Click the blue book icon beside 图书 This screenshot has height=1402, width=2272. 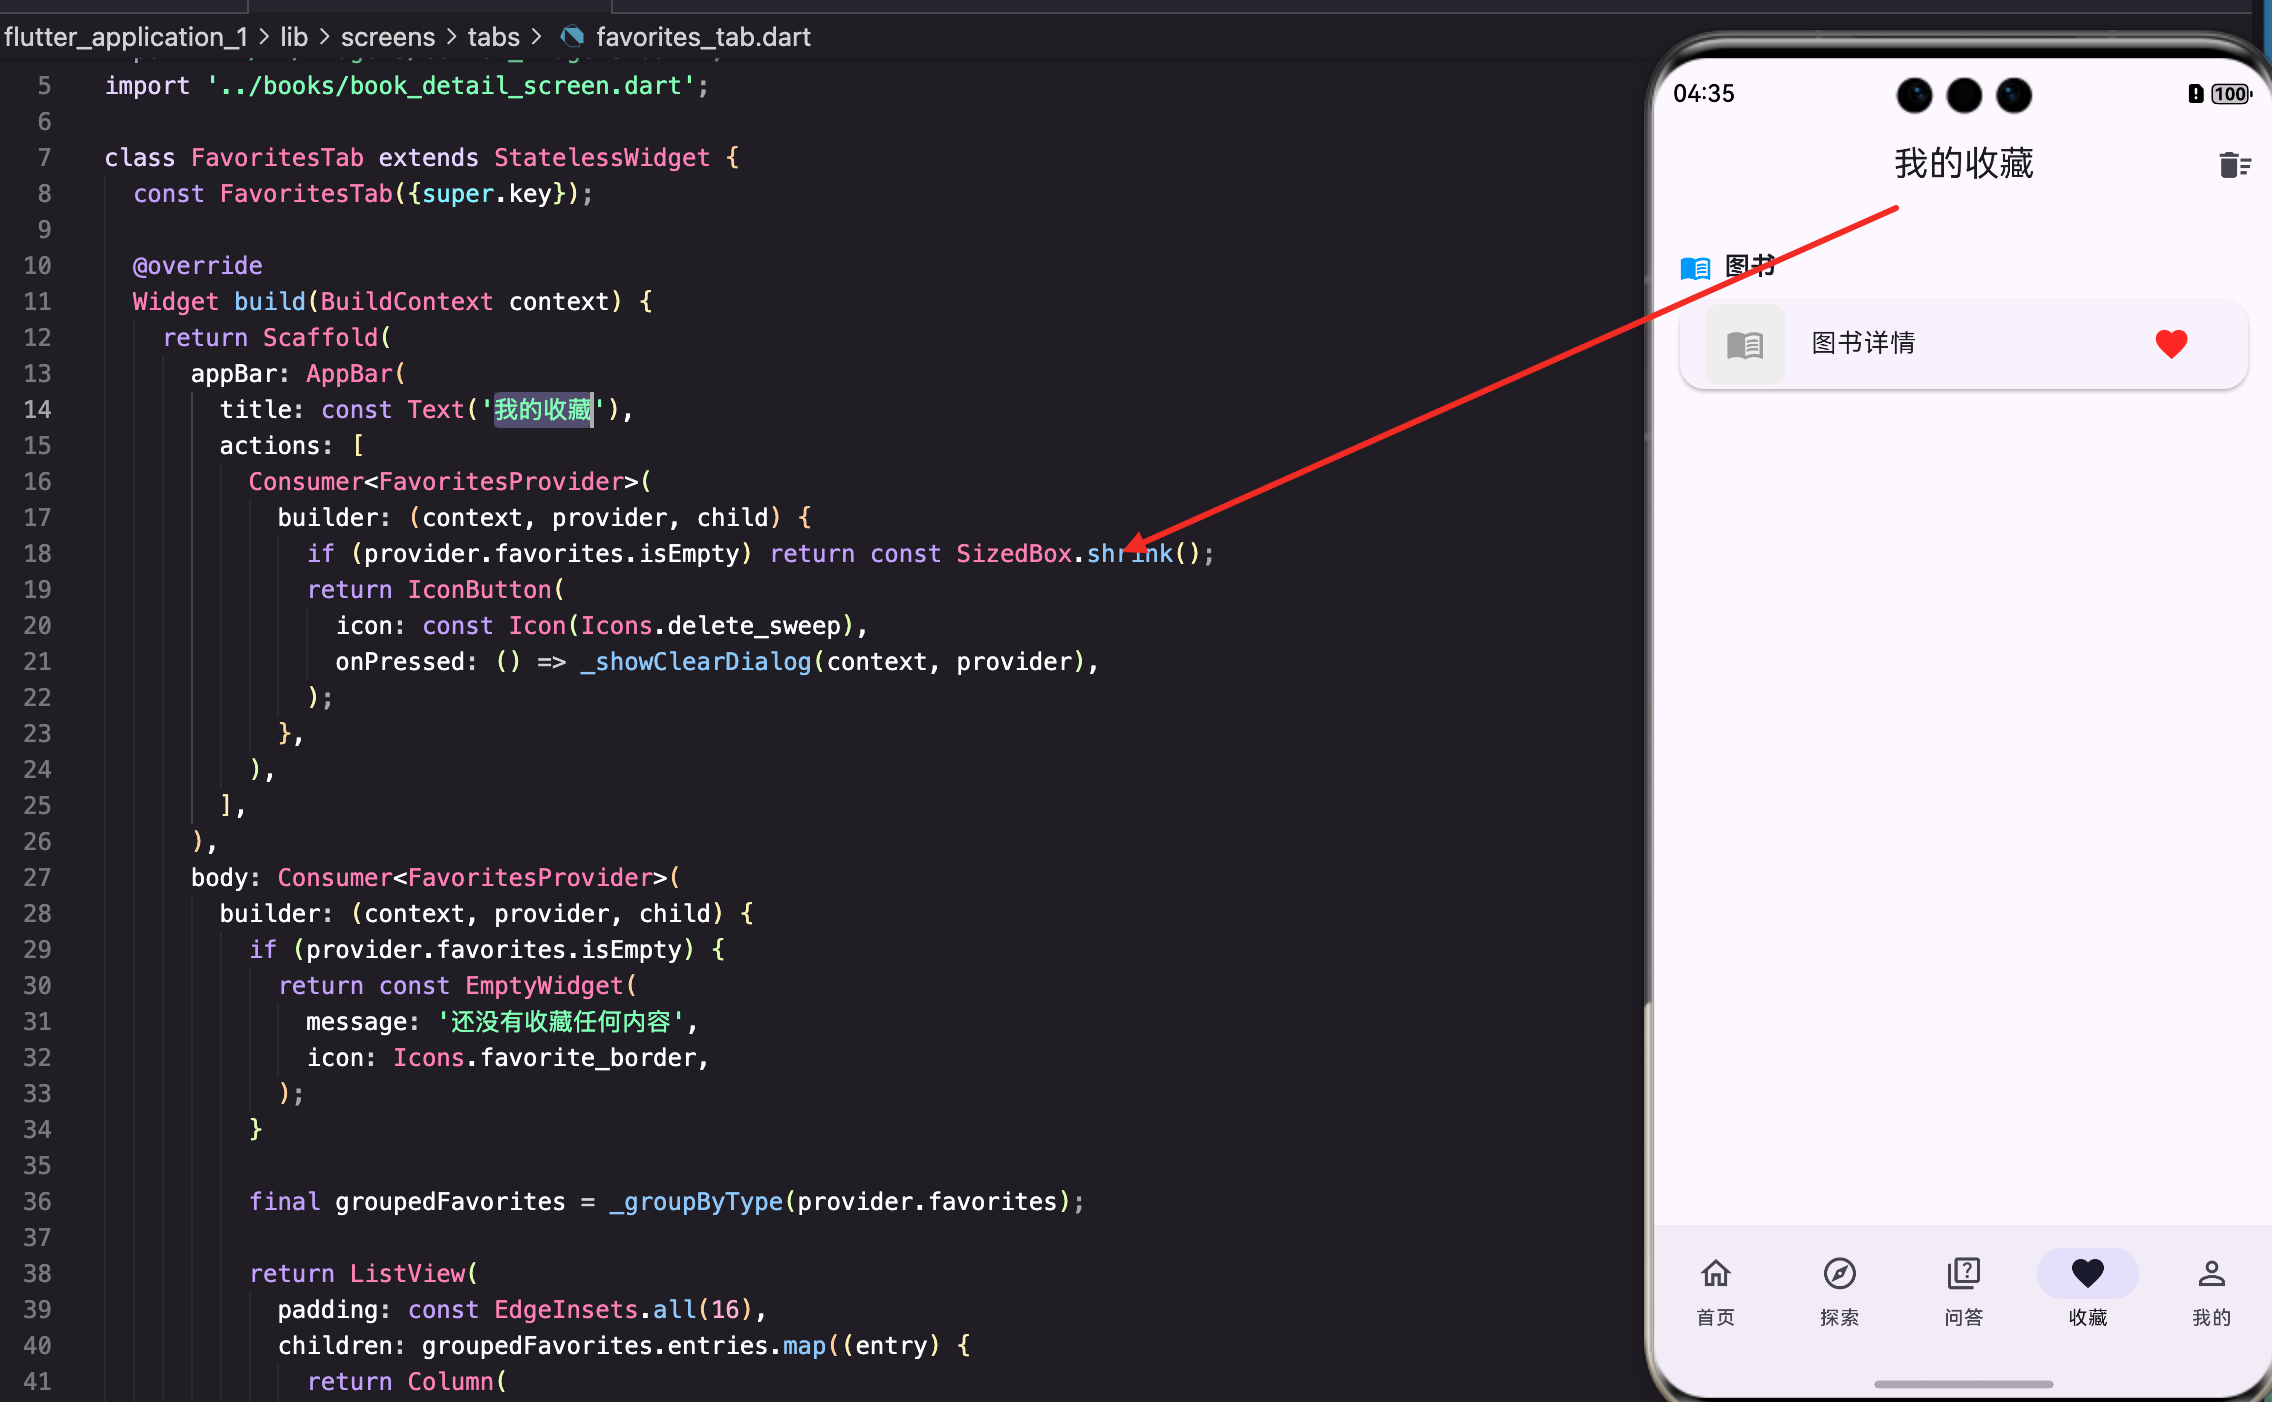pos(1695,268)
